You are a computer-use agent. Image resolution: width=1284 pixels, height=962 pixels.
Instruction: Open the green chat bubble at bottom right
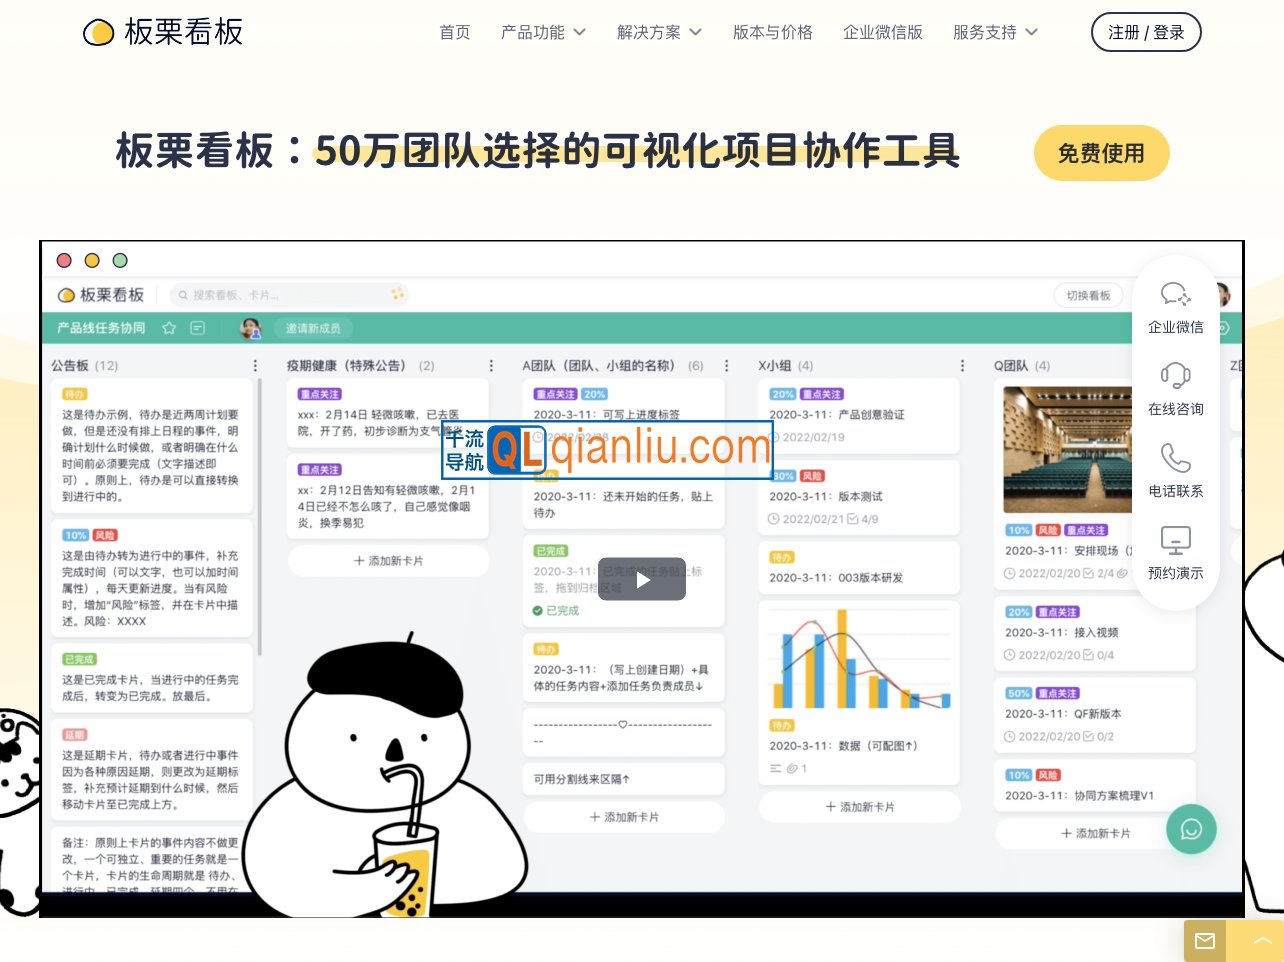1191,829
